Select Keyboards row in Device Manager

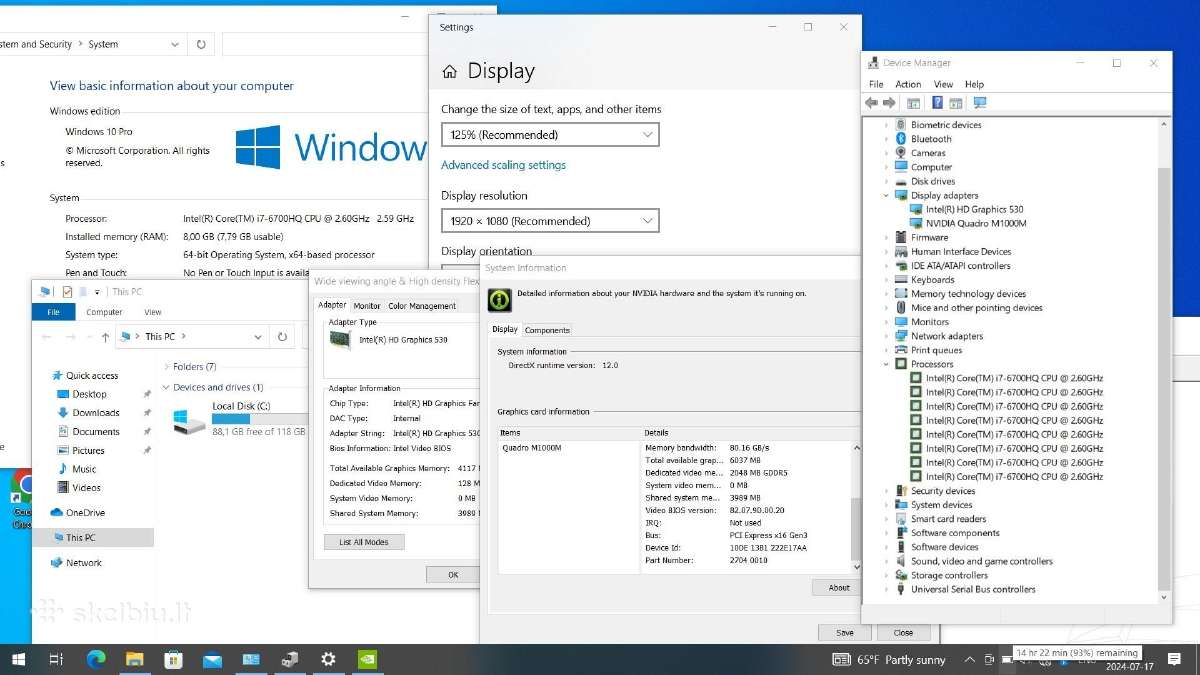click(x=933, y=280)
